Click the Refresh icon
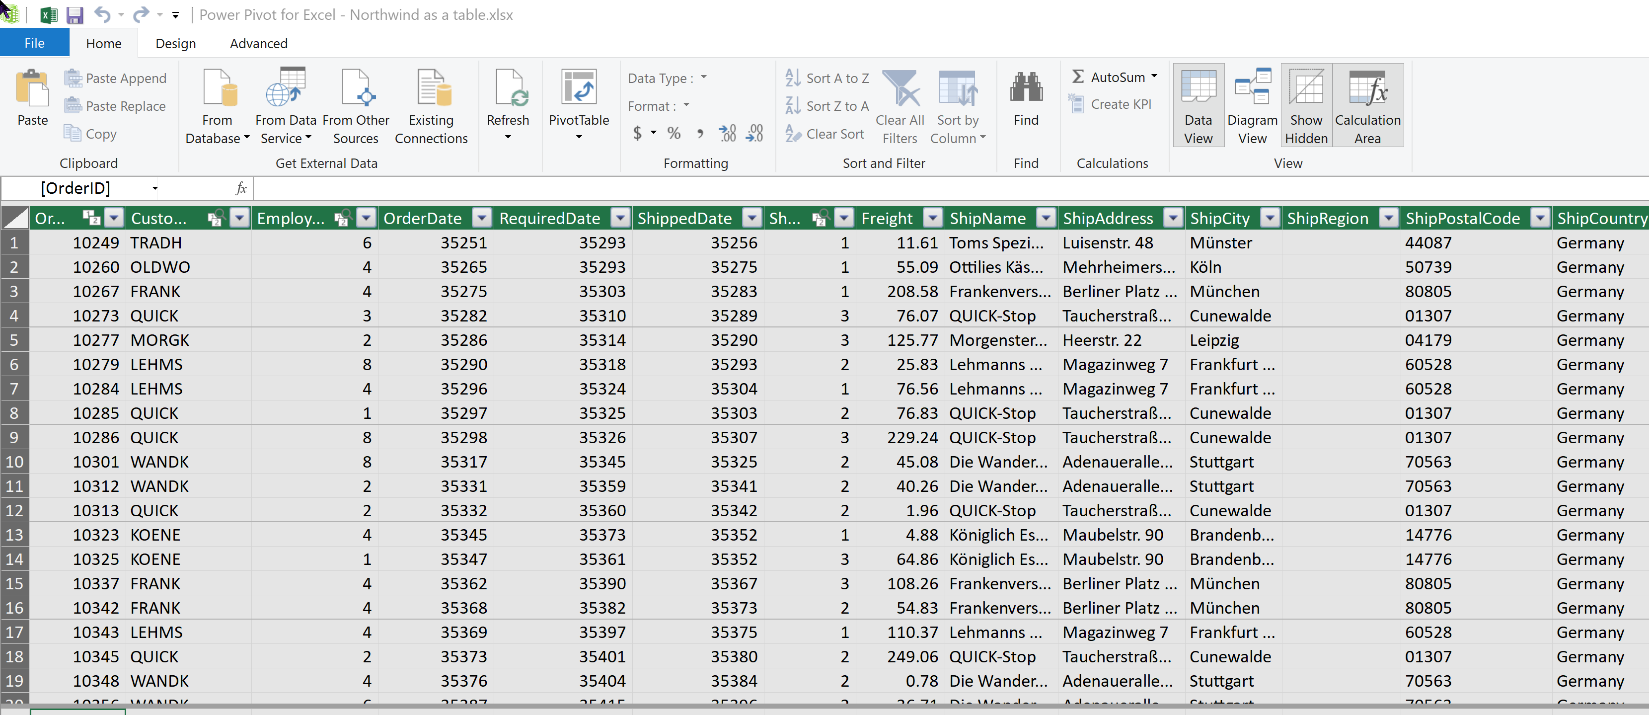This screenshot has width=1649, height=715. coord(510,88)
